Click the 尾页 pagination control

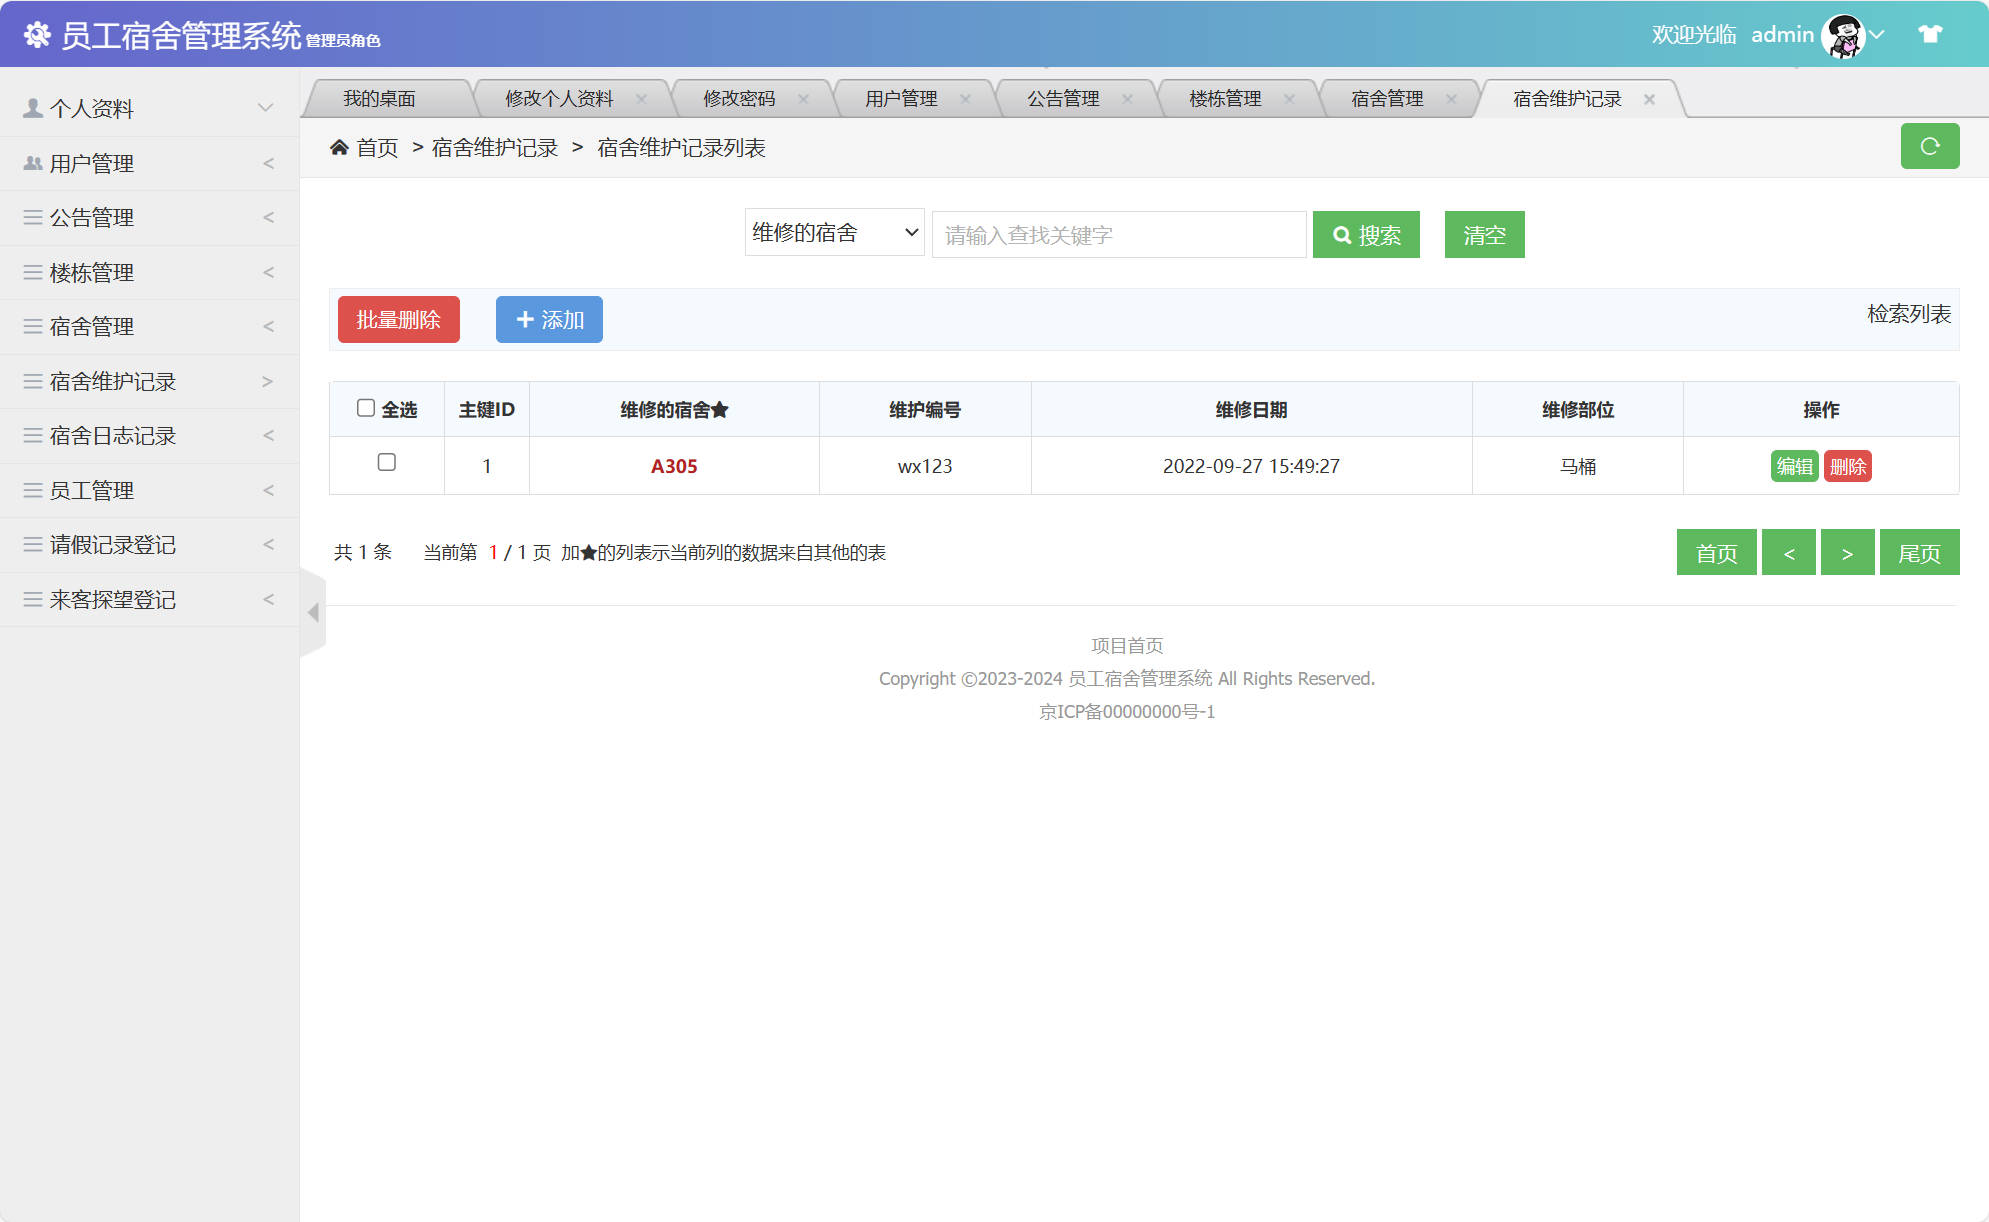(1919, 552)
